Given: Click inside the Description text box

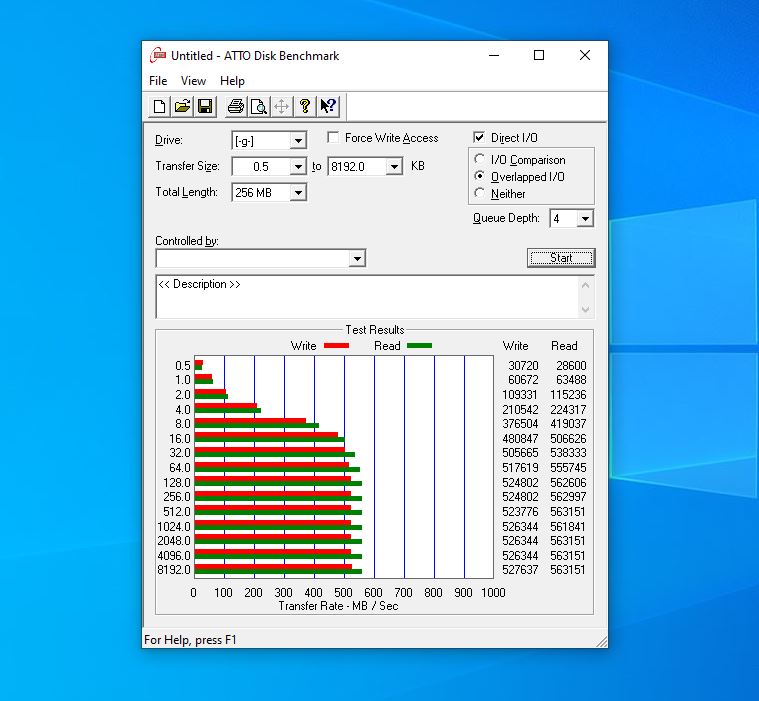Looking at the screenshot, I should 365,297.
